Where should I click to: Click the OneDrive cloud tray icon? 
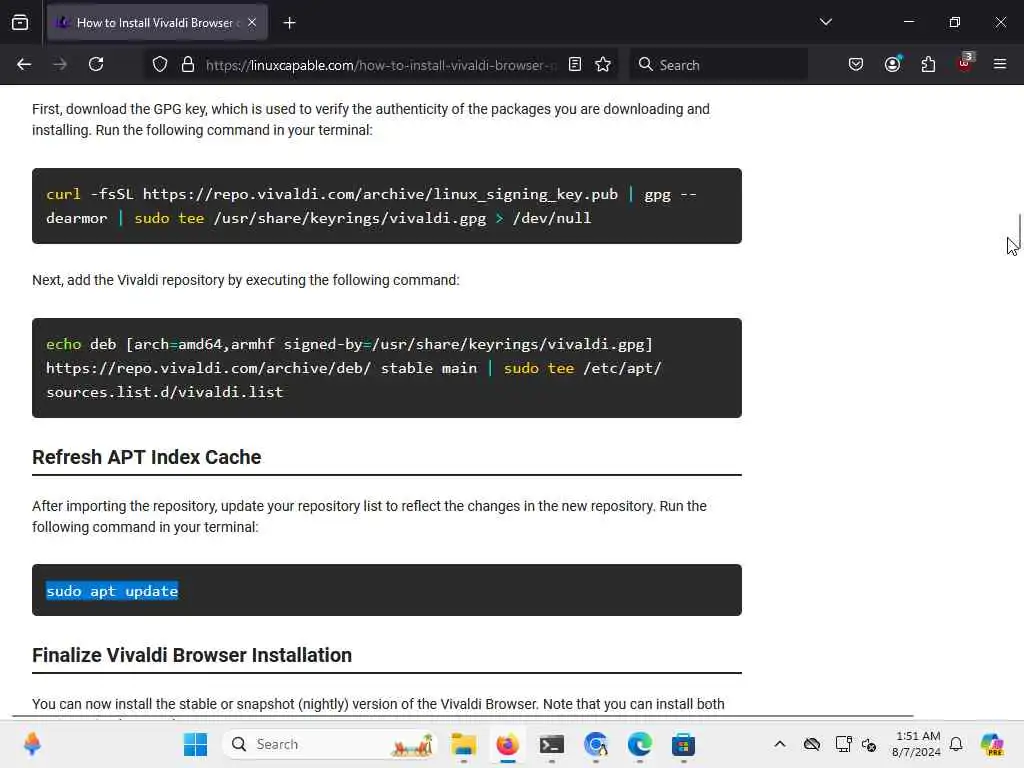point(812,744)
